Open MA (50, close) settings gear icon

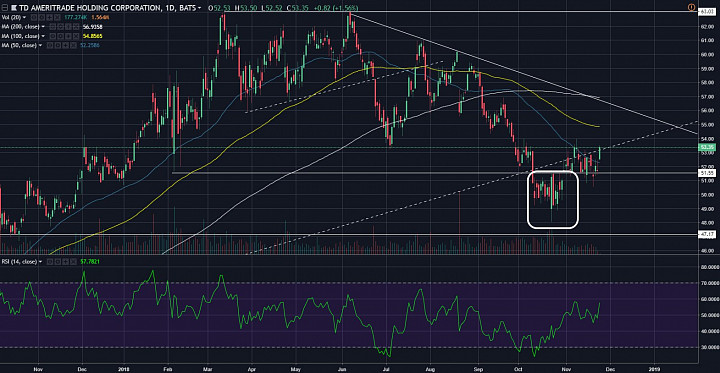[x=57, y=45]
